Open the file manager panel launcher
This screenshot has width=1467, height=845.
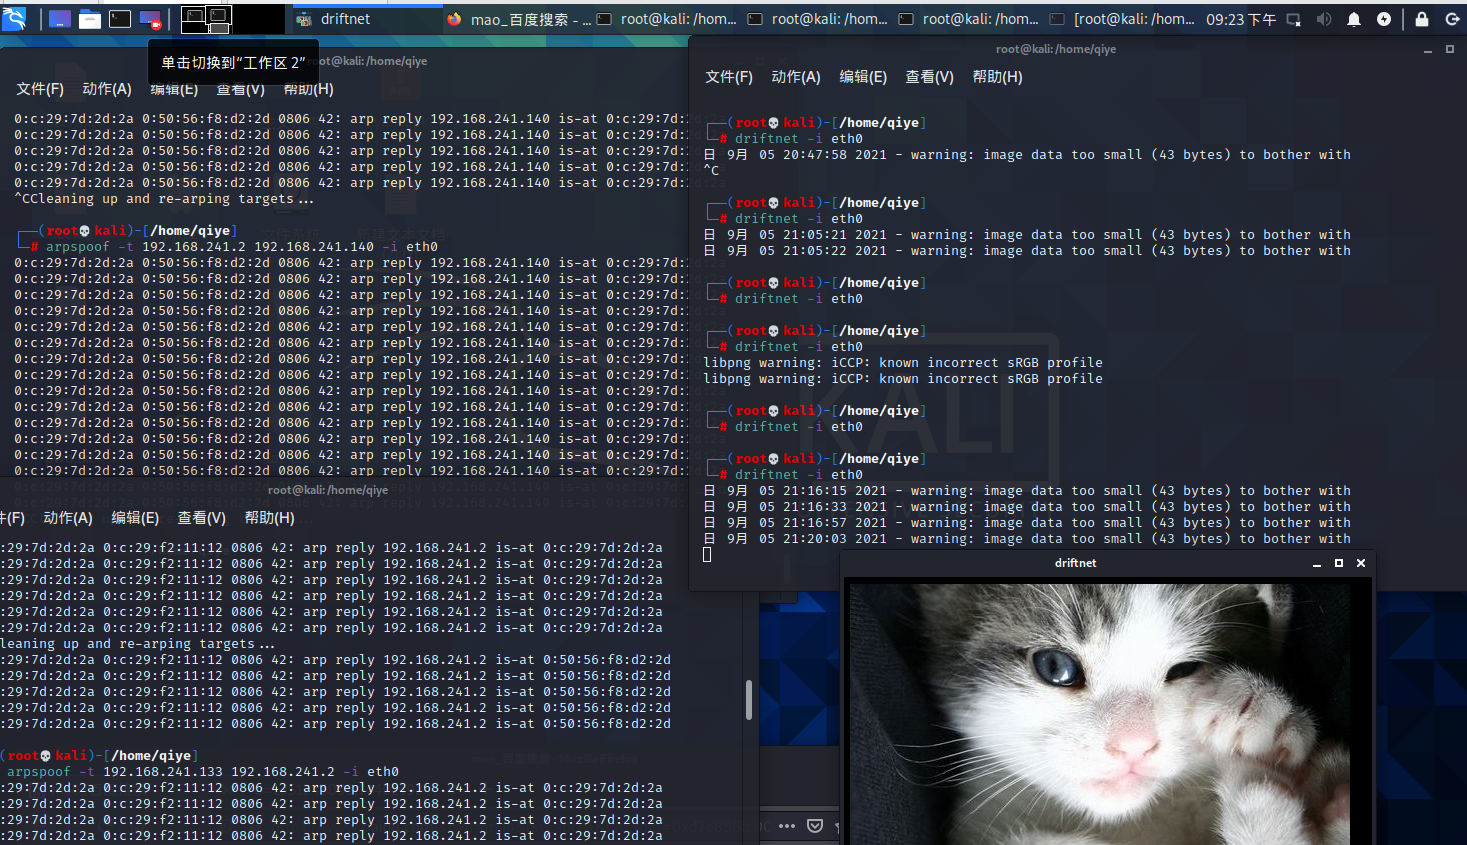(x=90, y=19)
